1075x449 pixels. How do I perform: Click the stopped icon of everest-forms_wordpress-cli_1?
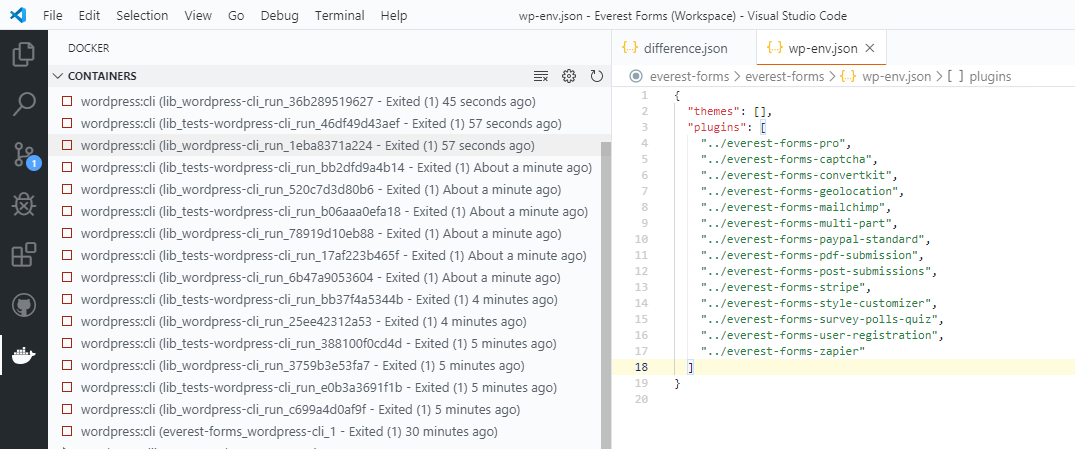(67, 431)
